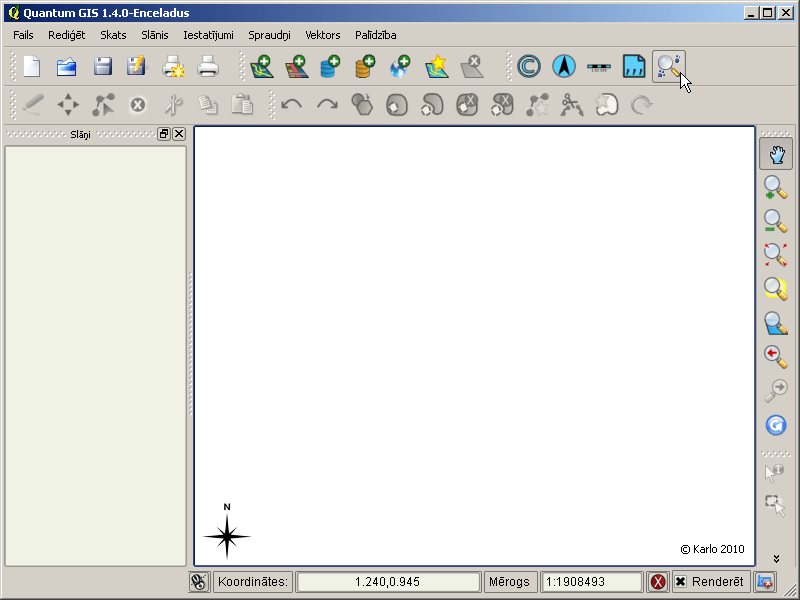Open an existing project file
This screenshot has height=600, width=800.
[67, 66]
